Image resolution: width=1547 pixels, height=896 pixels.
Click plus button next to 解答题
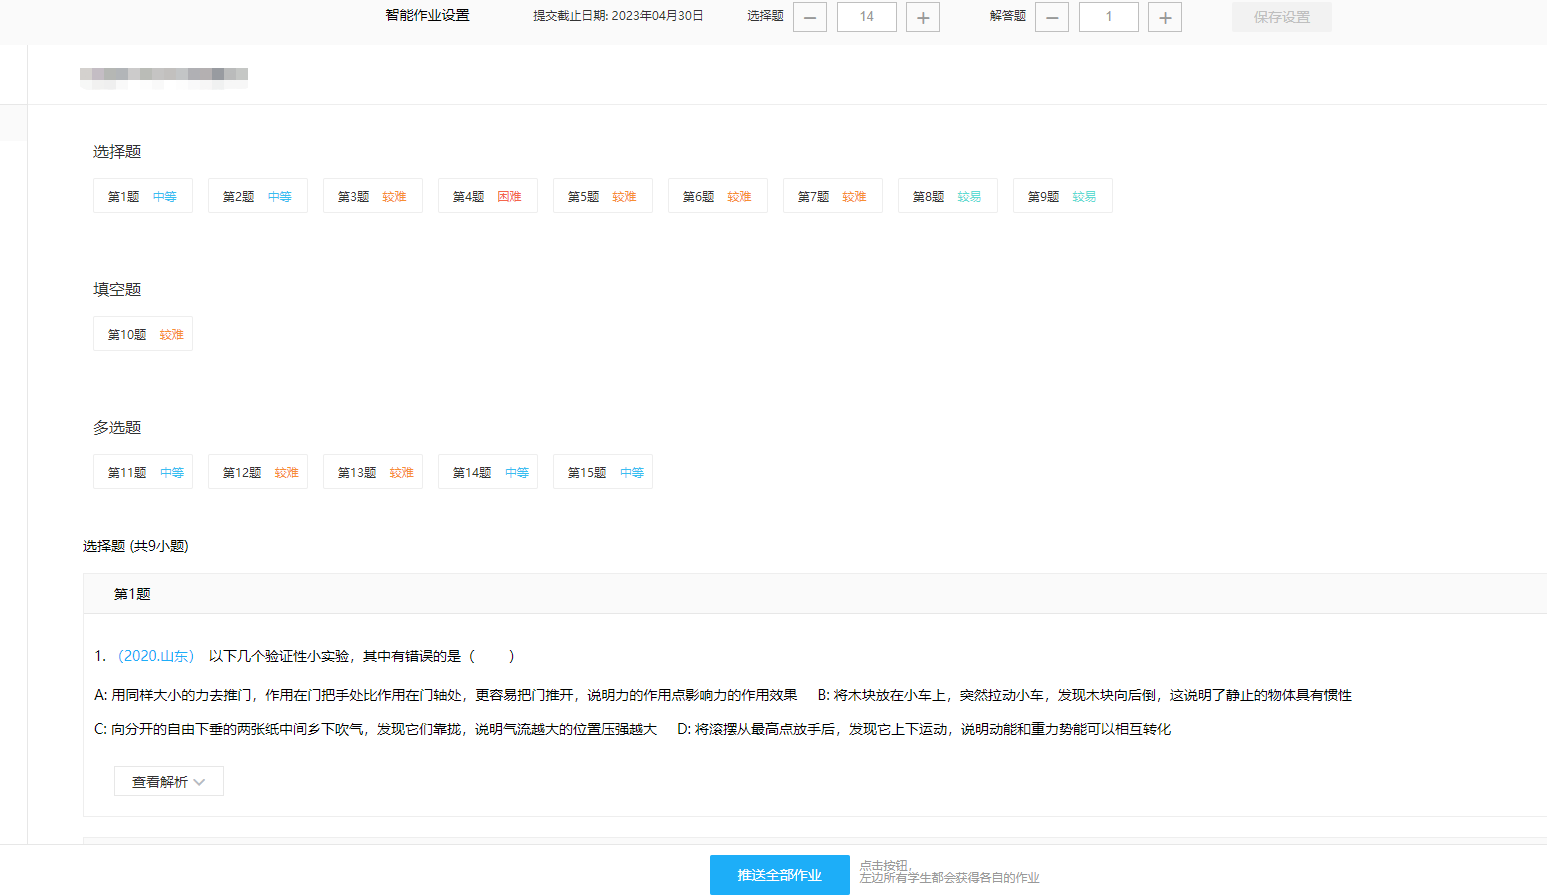[1164, 17]
